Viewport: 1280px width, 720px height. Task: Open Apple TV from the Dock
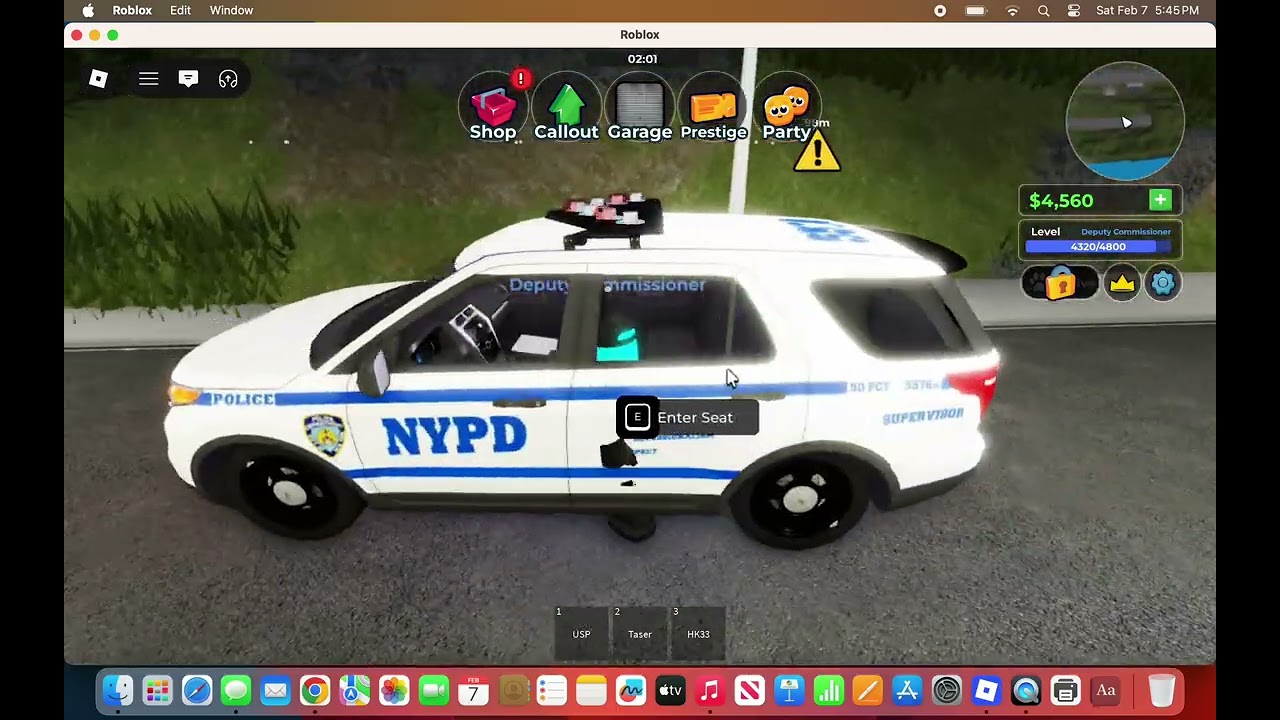[671, 690]
